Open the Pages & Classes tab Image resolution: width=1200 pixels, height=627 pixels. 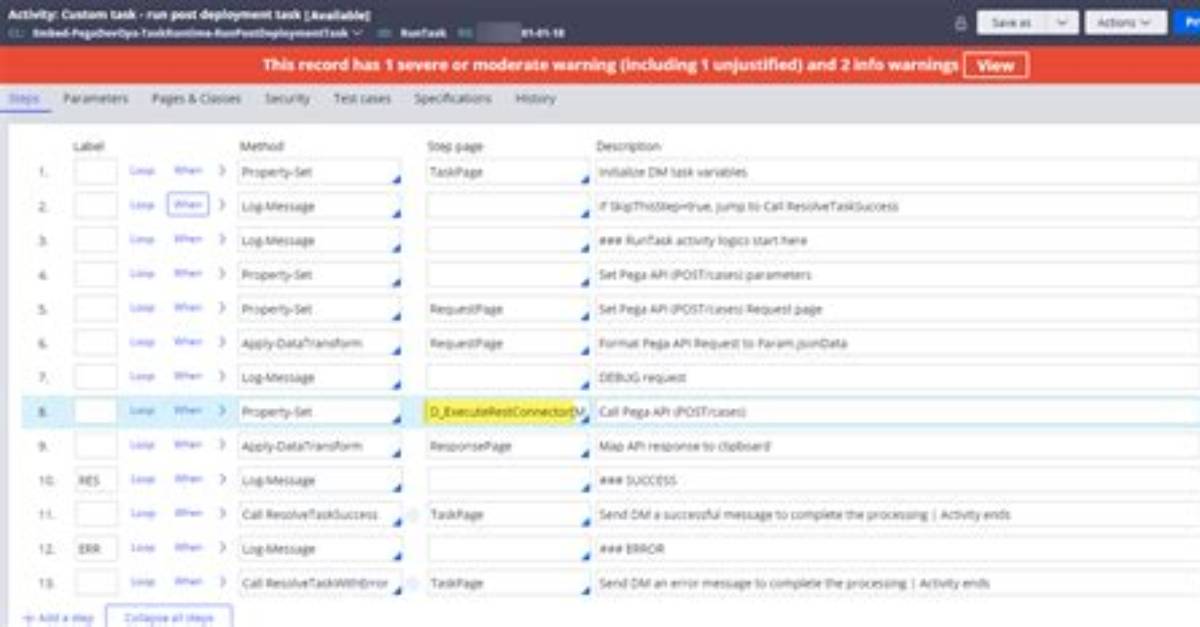click(x=196, y=99)
